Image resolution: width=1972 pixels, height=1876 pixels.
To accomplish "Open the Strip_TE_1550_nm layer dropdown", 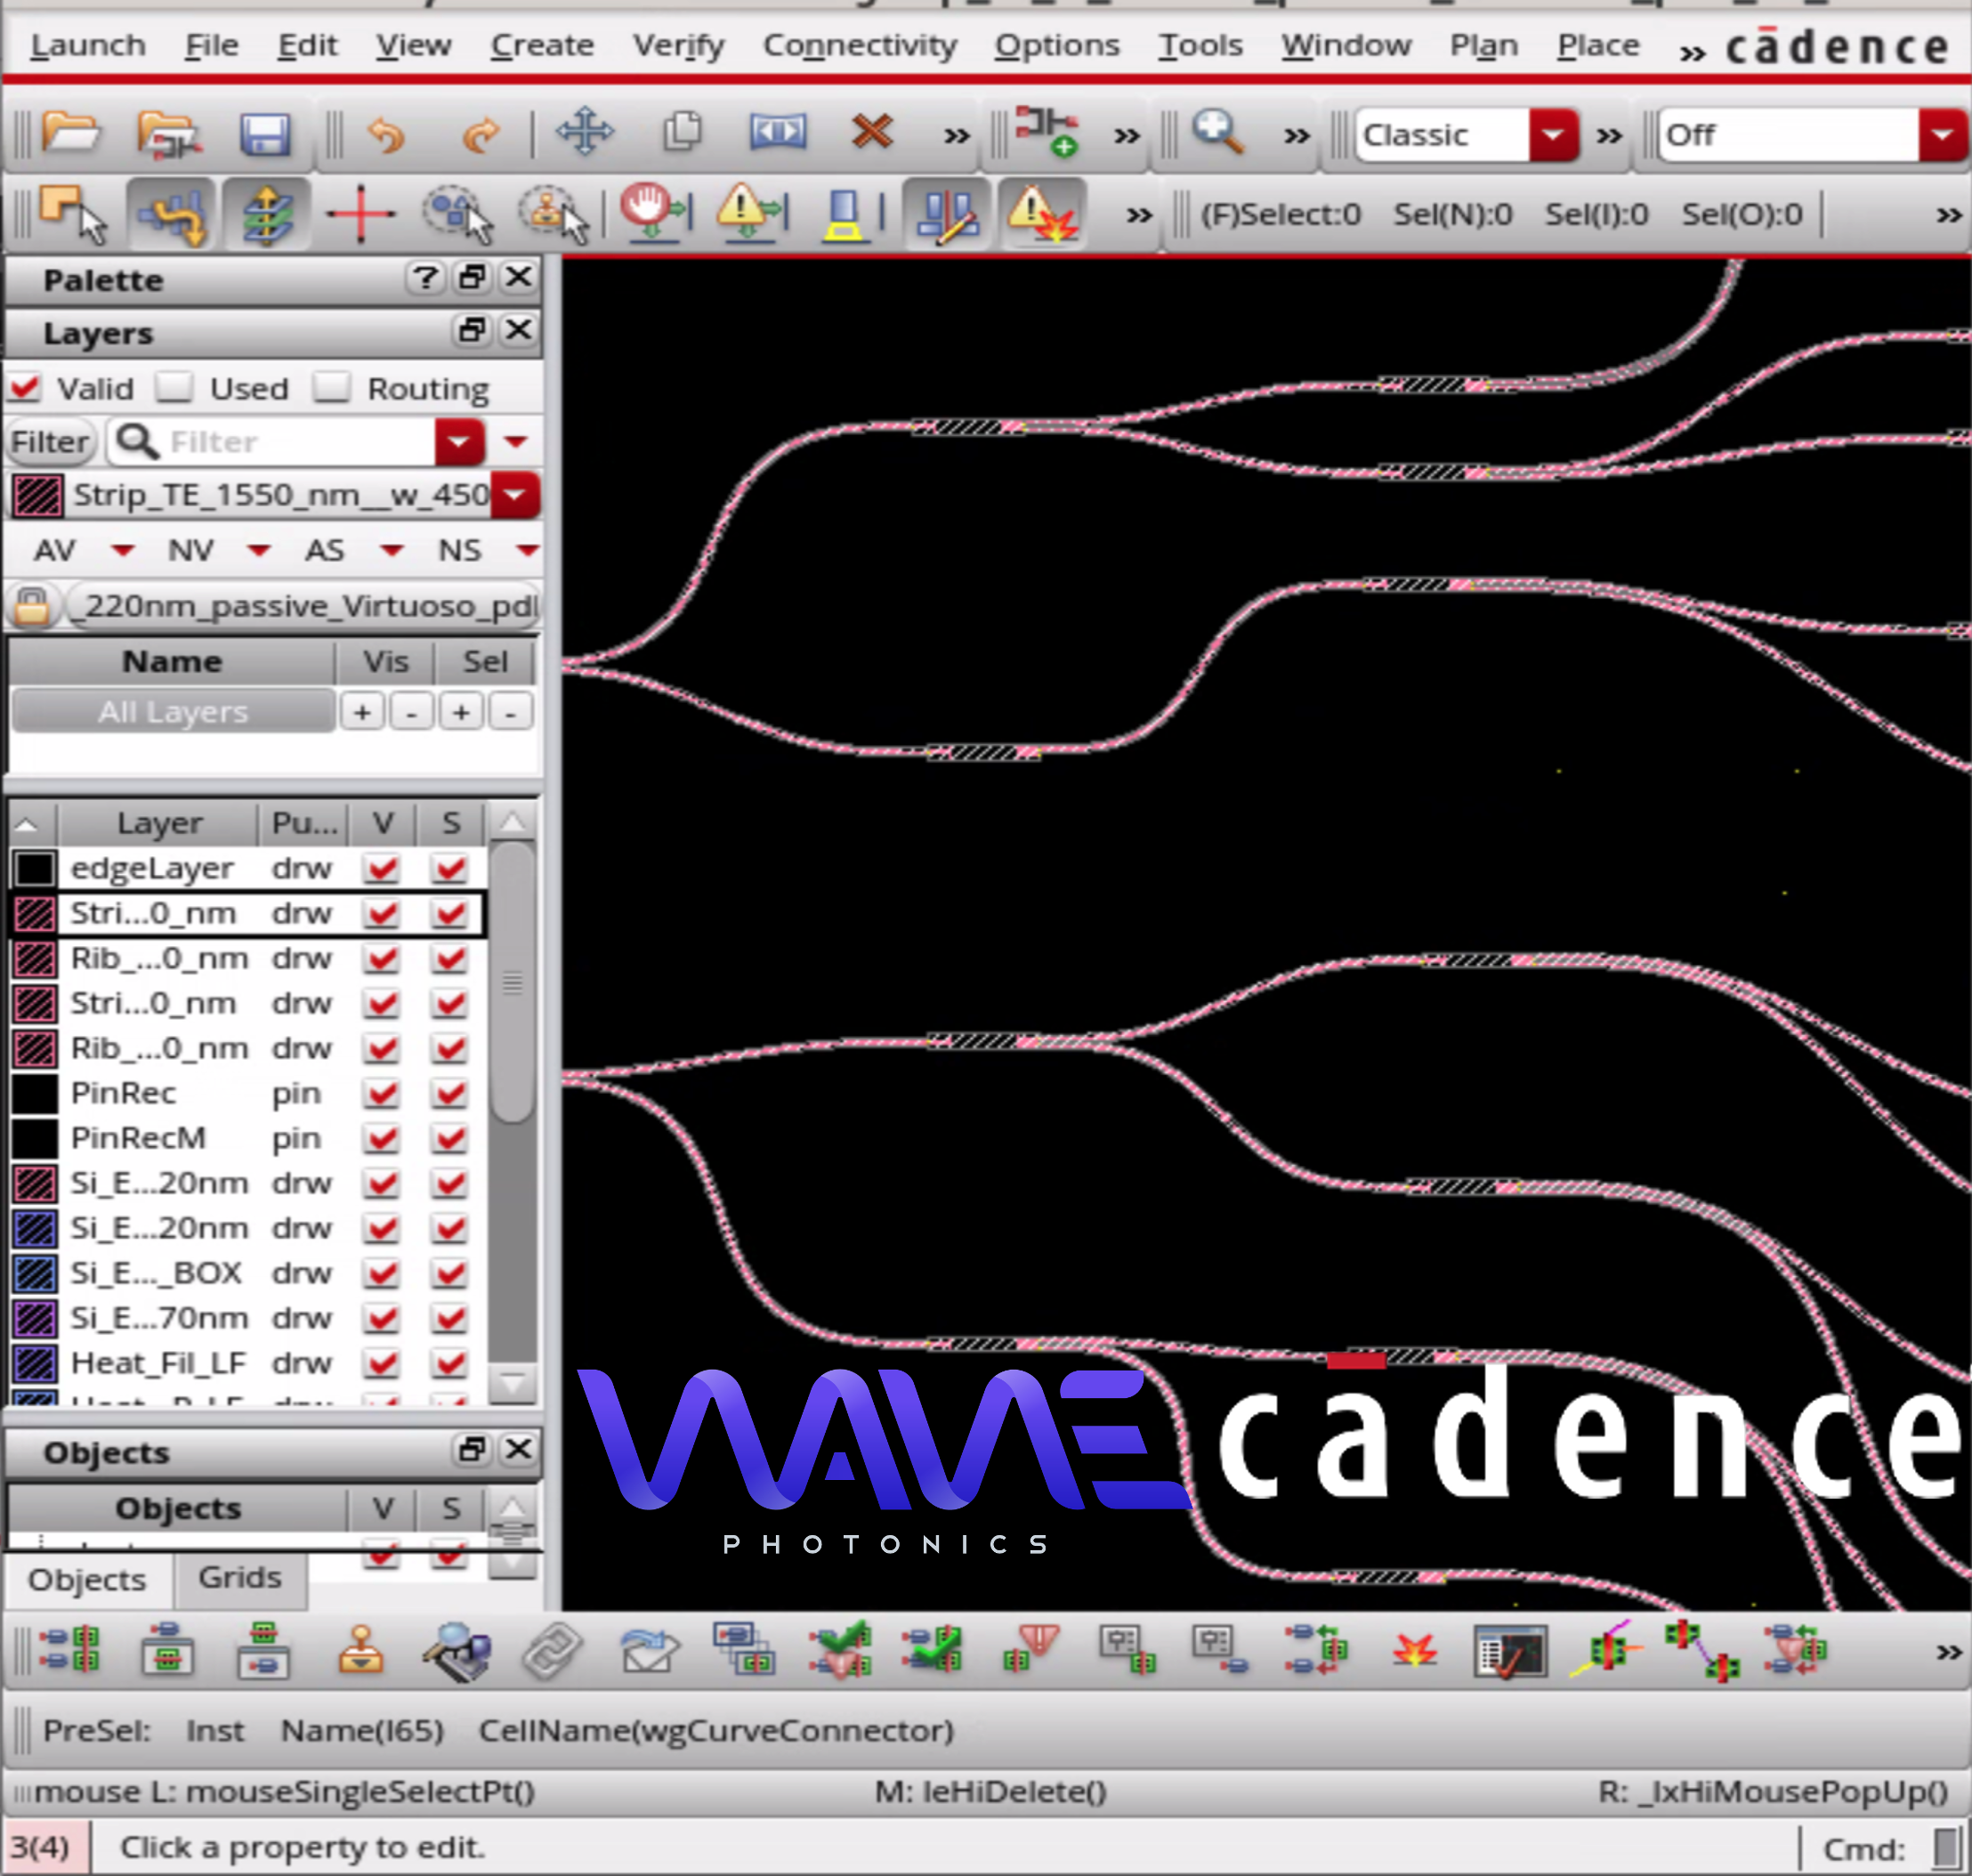I will (514, 495).
